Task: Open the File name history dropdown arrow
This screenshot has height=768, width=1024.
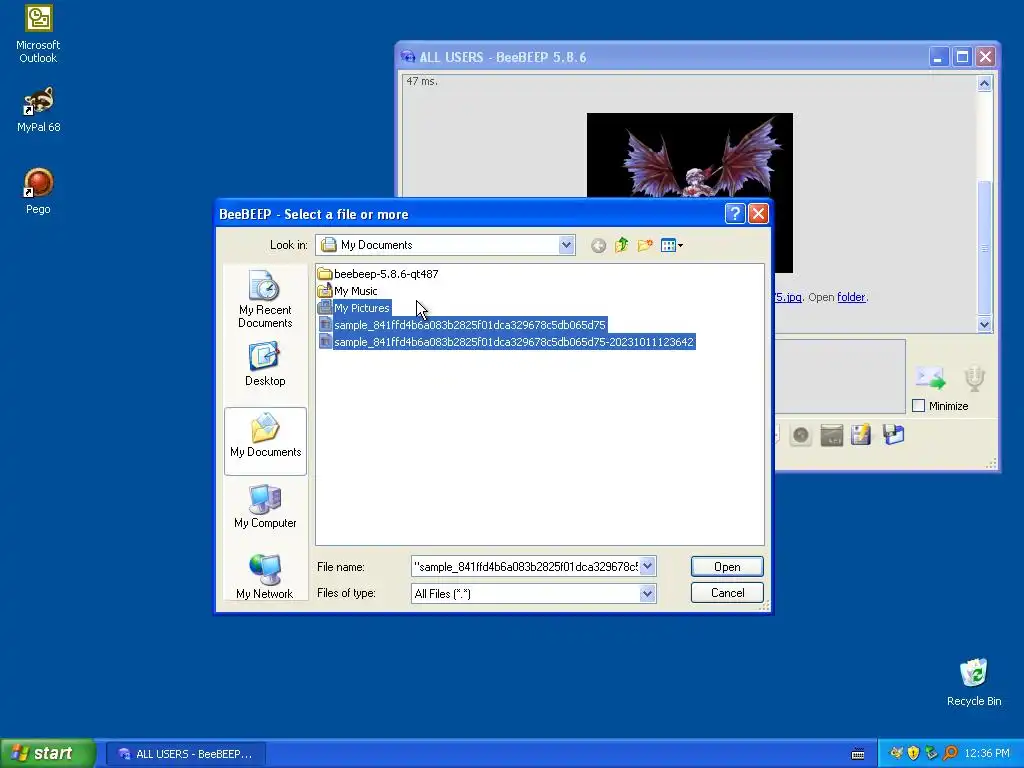Action: 647,566
